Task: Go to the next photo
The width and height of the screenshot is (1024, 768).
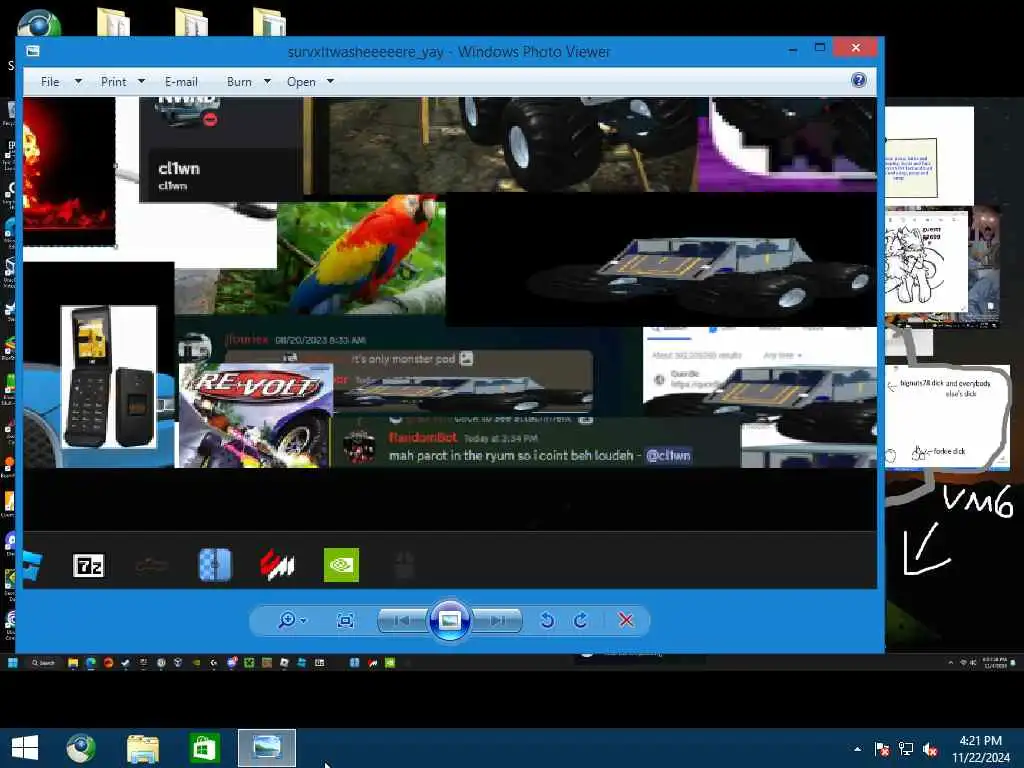Action: (498, 620)
